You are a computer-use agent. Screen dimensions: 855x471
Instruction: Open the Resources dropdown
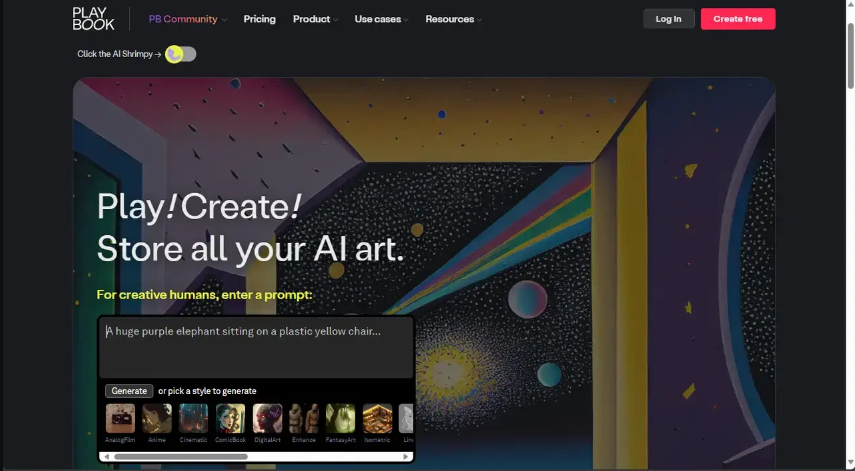(453, 19)
